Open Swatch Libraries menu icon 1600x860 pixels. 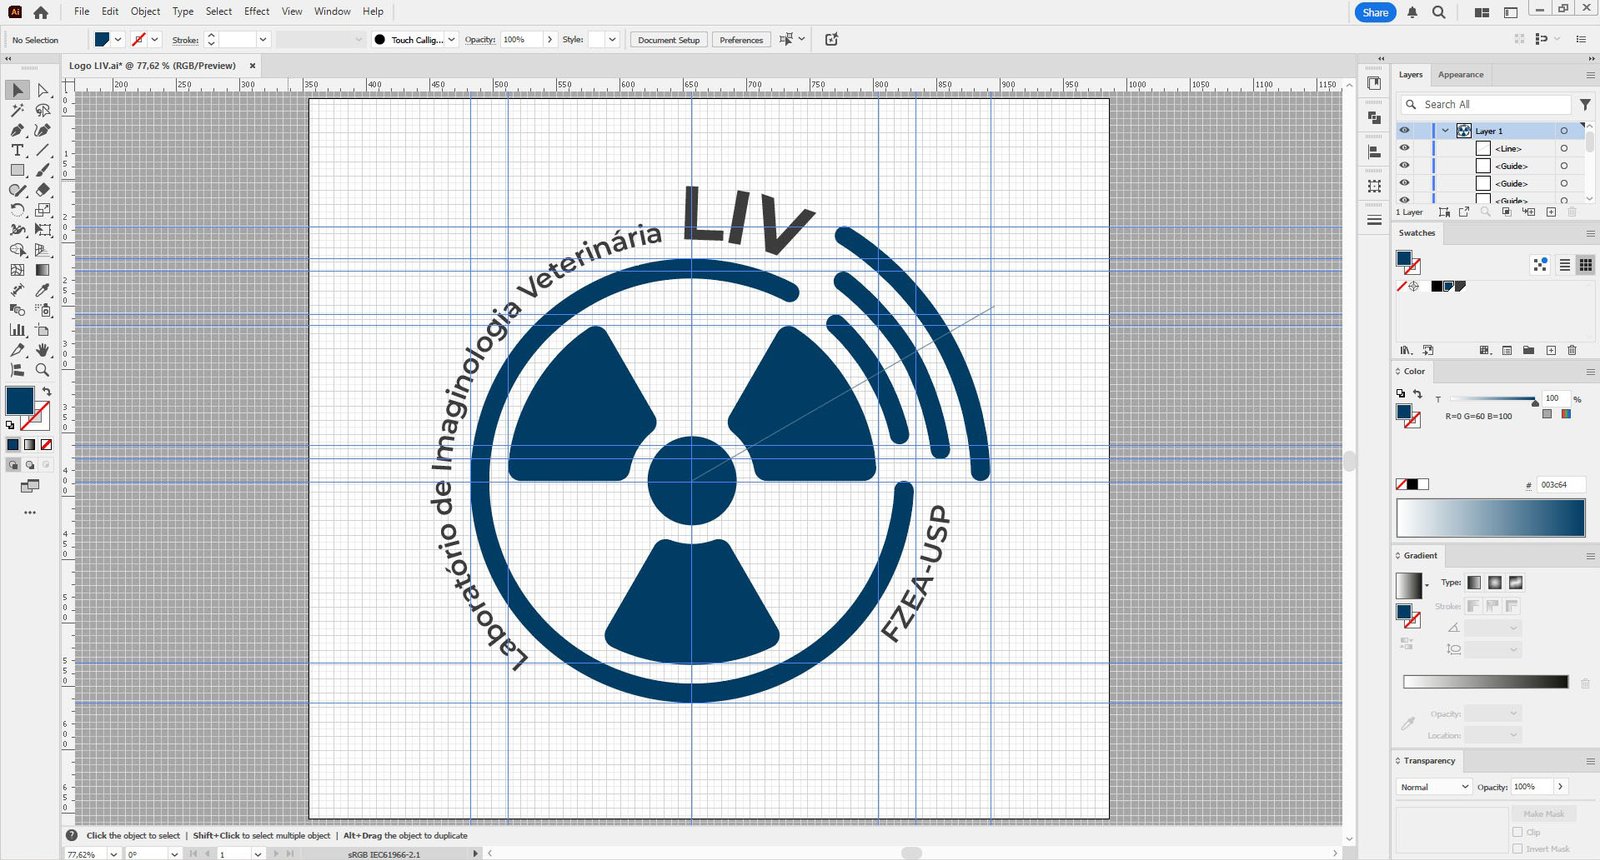[x=1406, y=350]
